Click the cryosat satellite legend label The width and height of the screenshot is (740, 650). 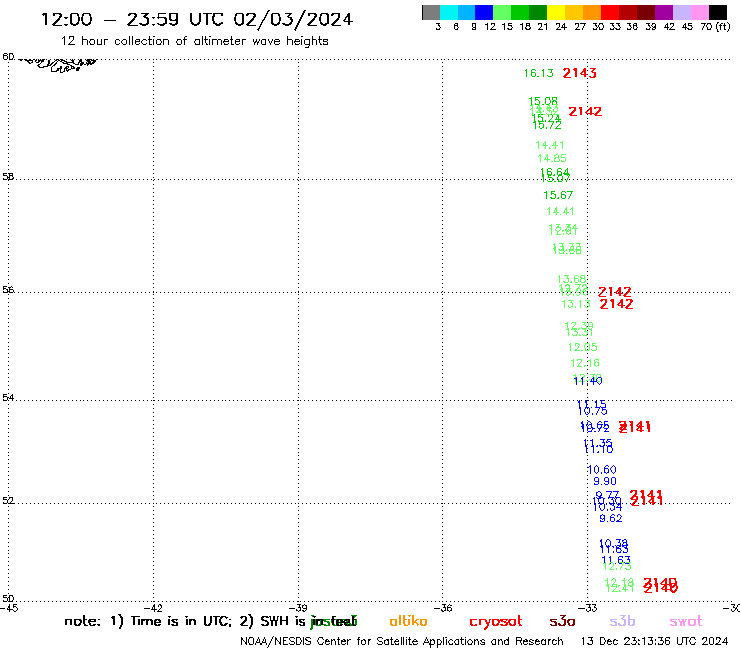pyautogui.click(x=496, y=622)
